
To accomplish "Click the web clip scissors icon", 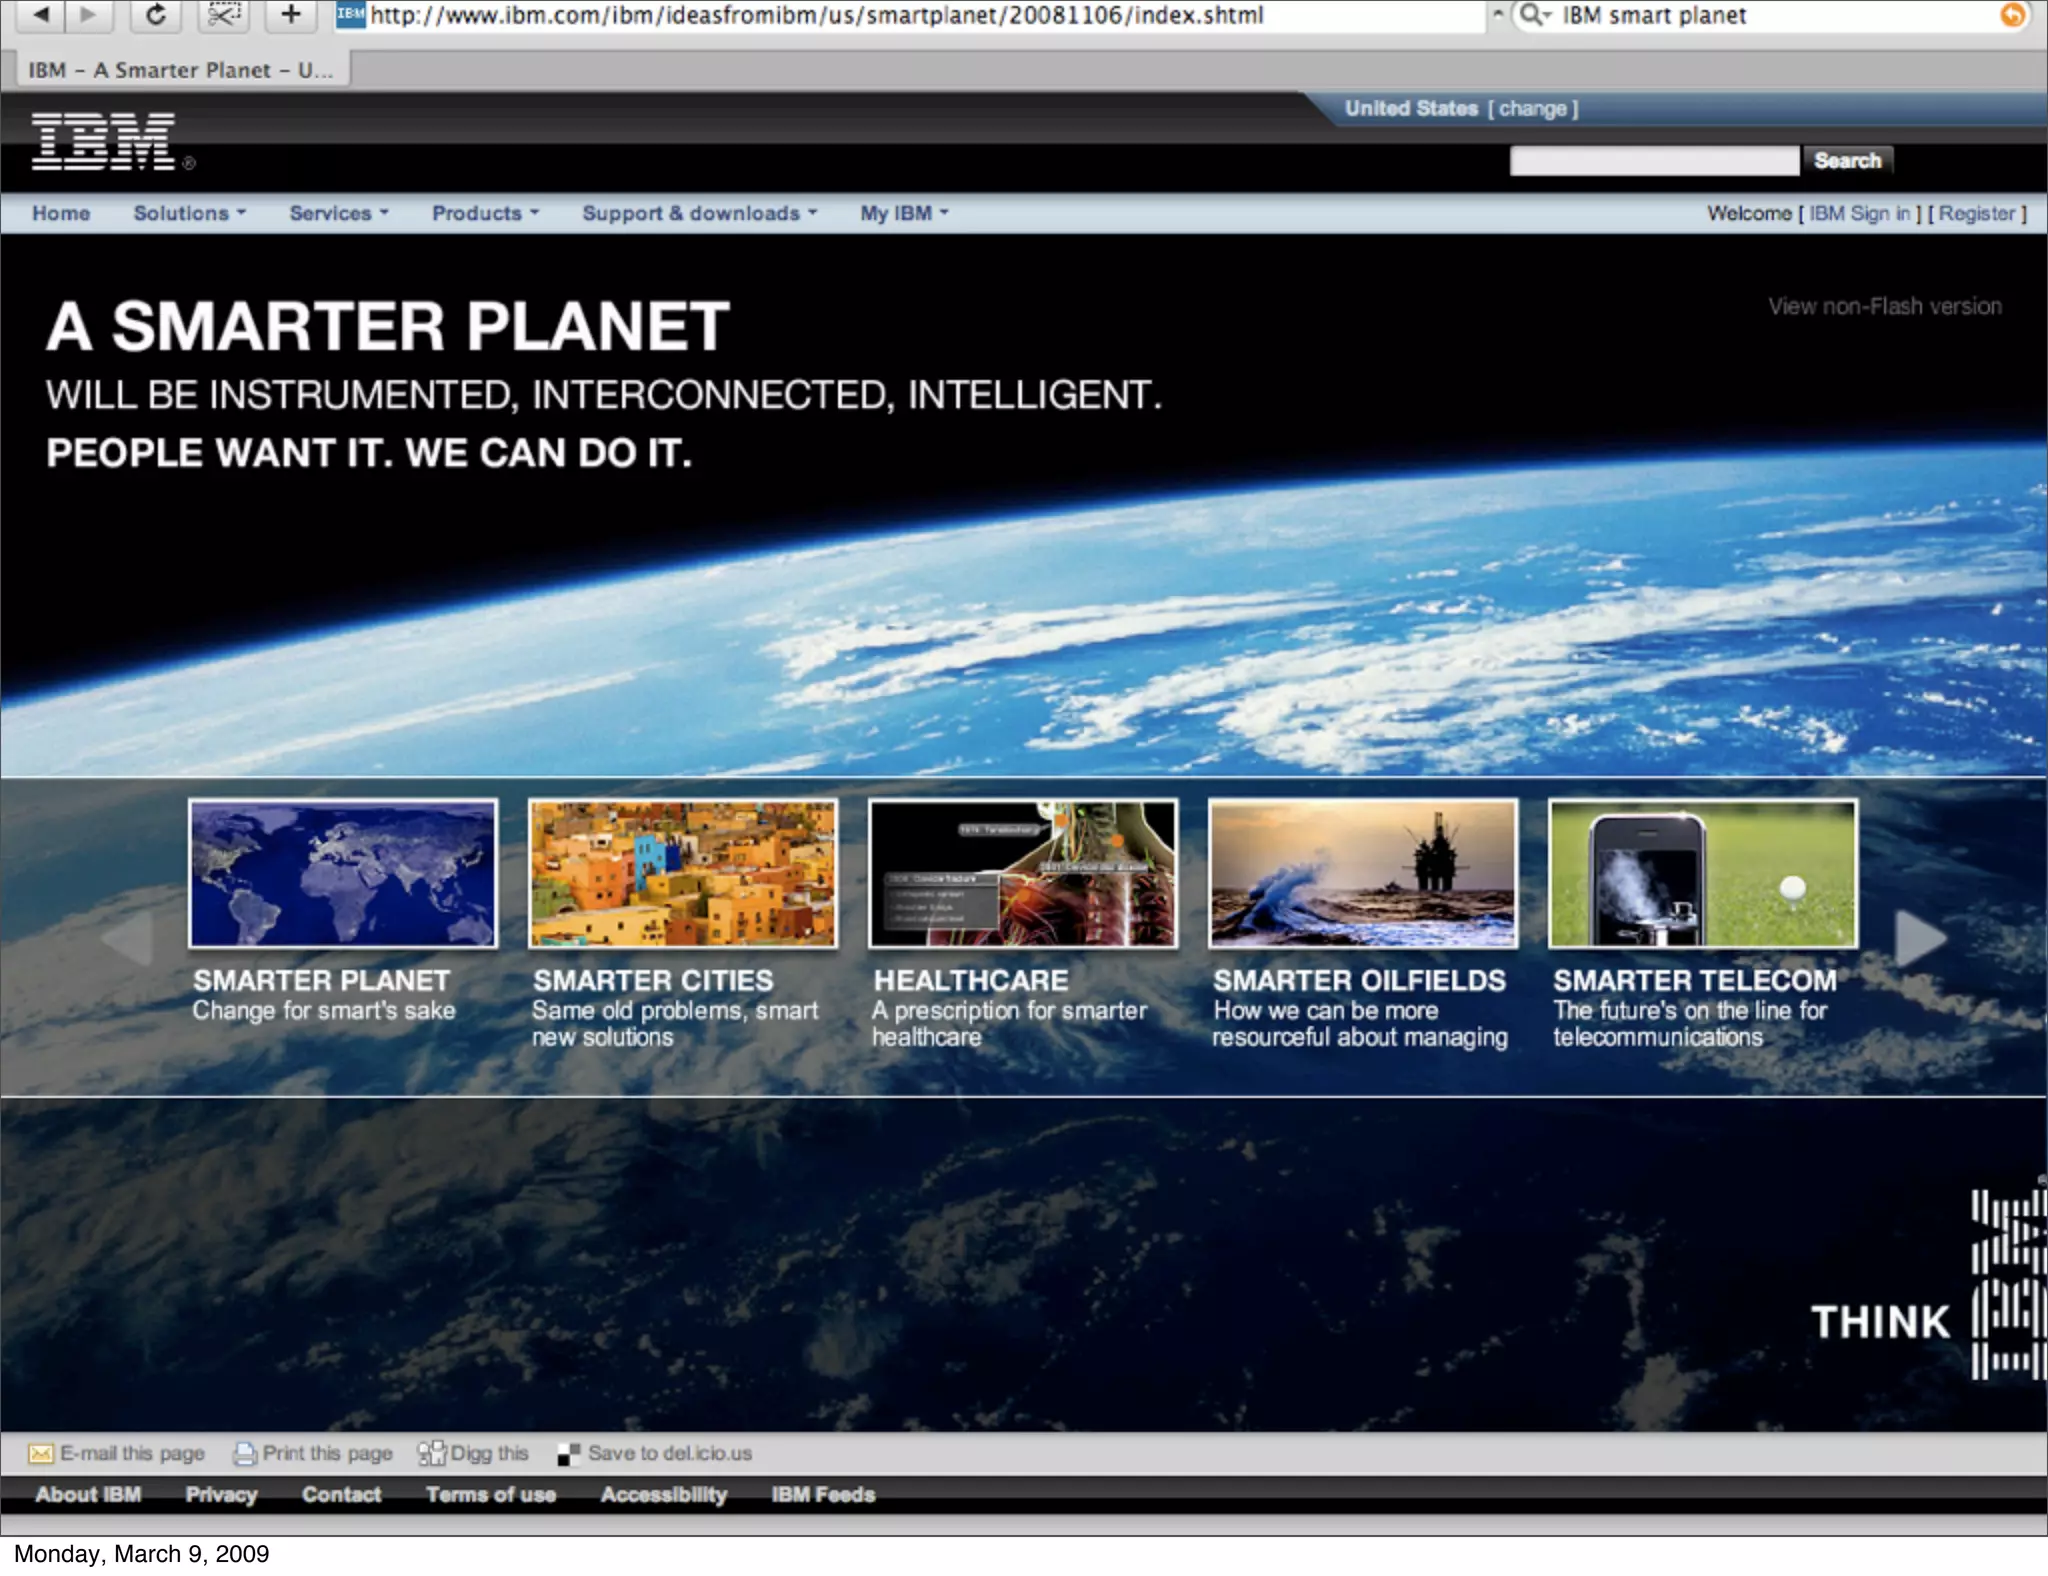I will pos(224,14).
